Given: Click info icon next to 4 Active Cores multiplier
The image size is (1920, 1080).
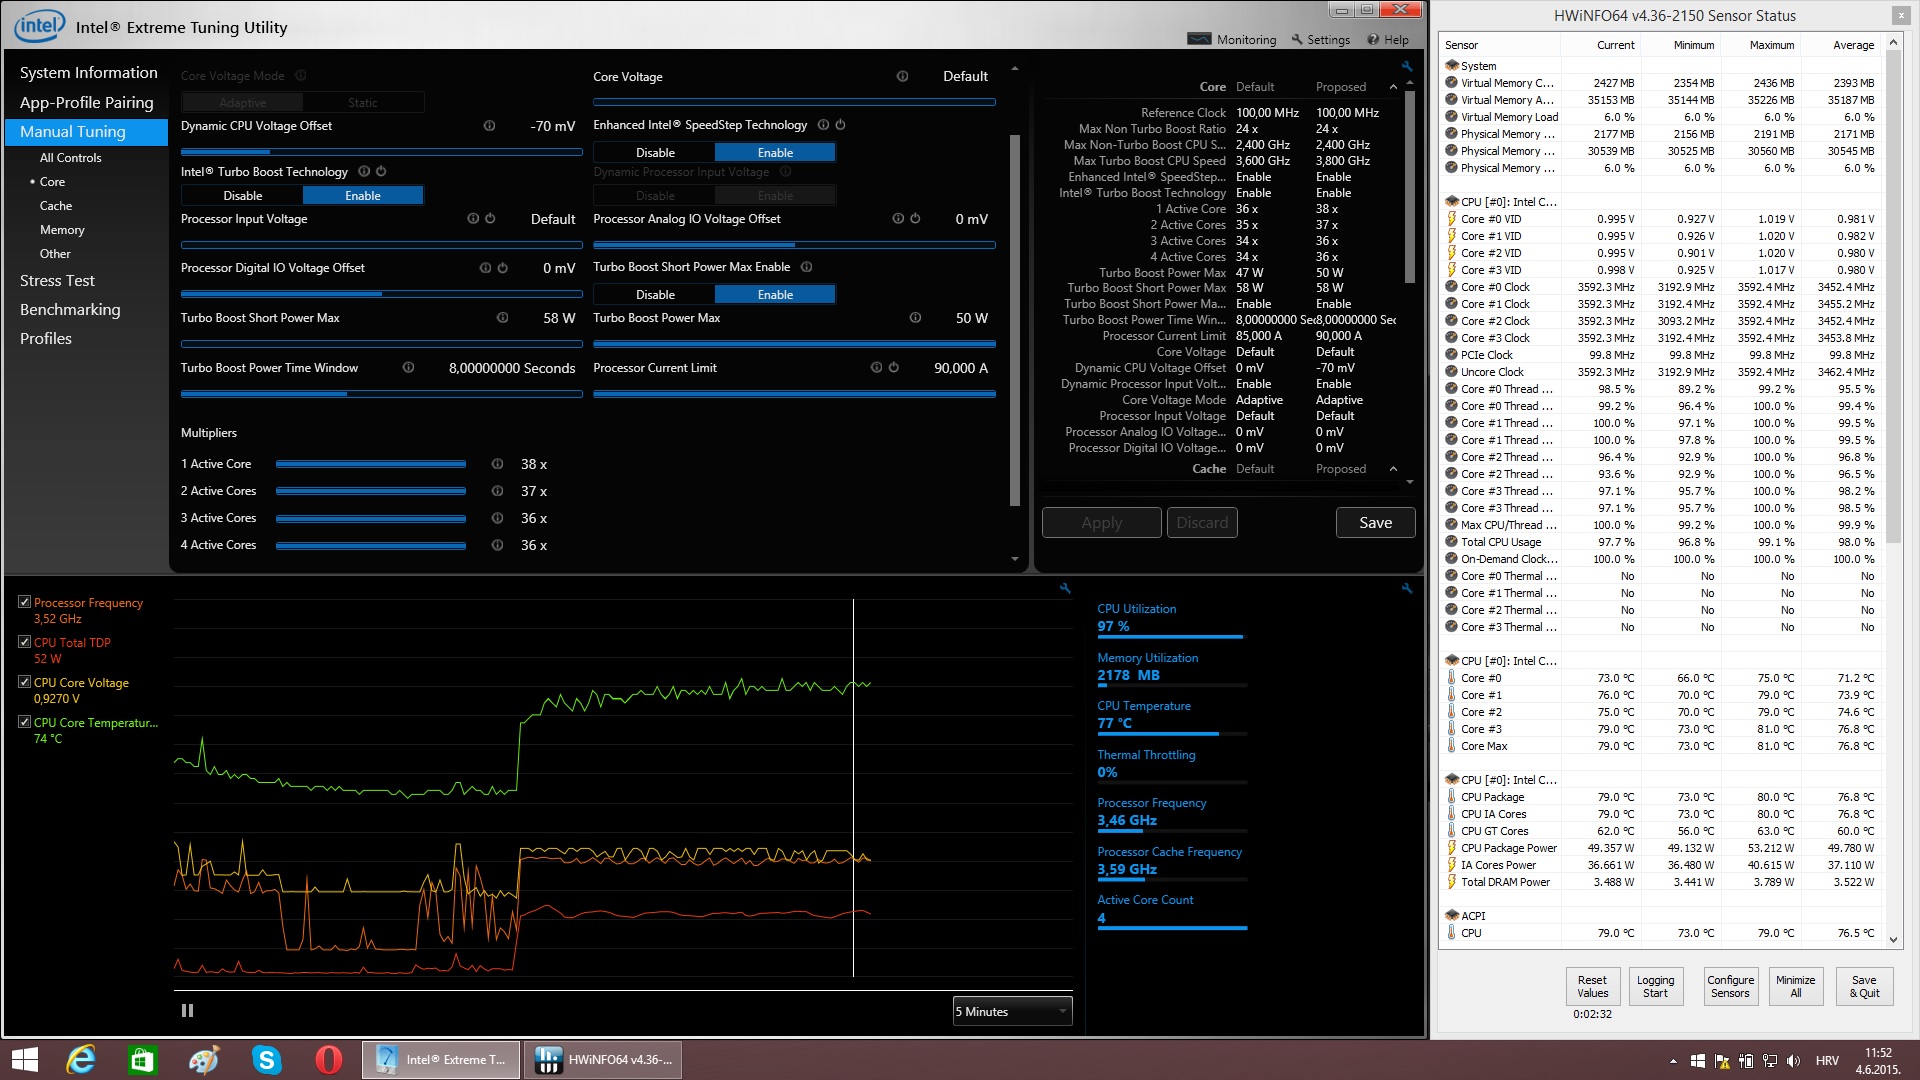Looking at the screenshot, I should tap(497, 545).
